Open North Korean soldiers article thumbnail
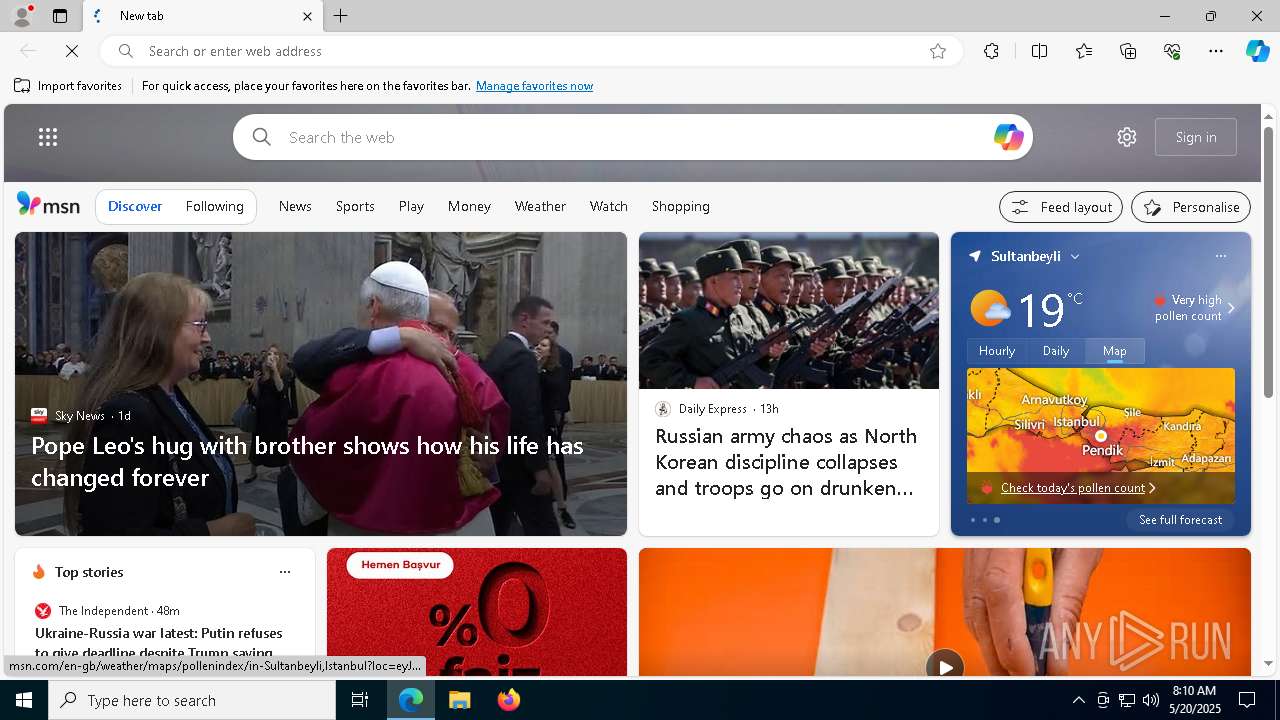The height and width of the screenshot is (720, 1280). (789, 311)
